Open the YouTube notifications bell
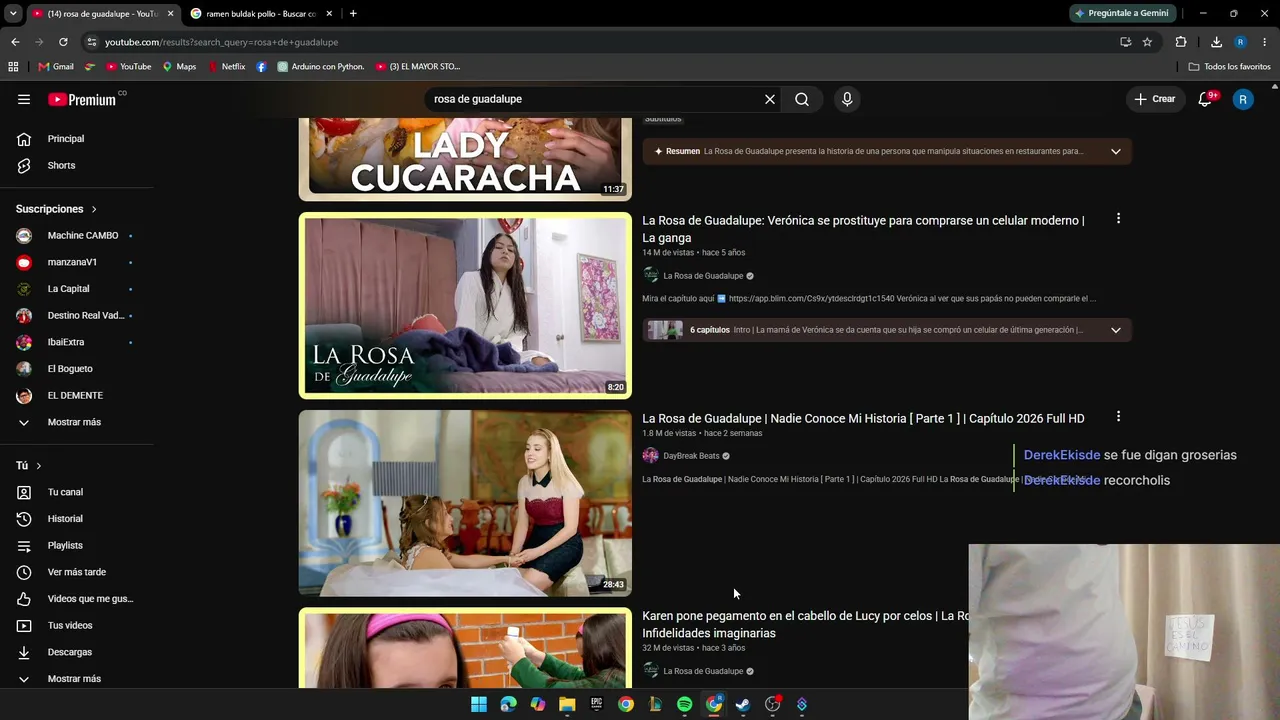This screenshot has height=720, width=1280. (1205, 99)
